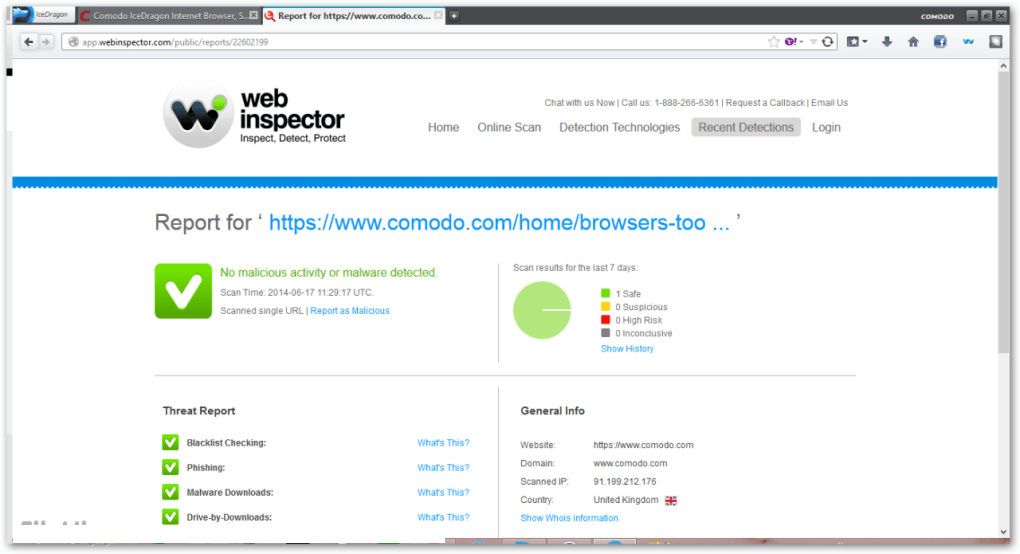Viewport: 1020px width, 554px height.
Task: Click the Facebook share toolbar icon
Action: 940,42
